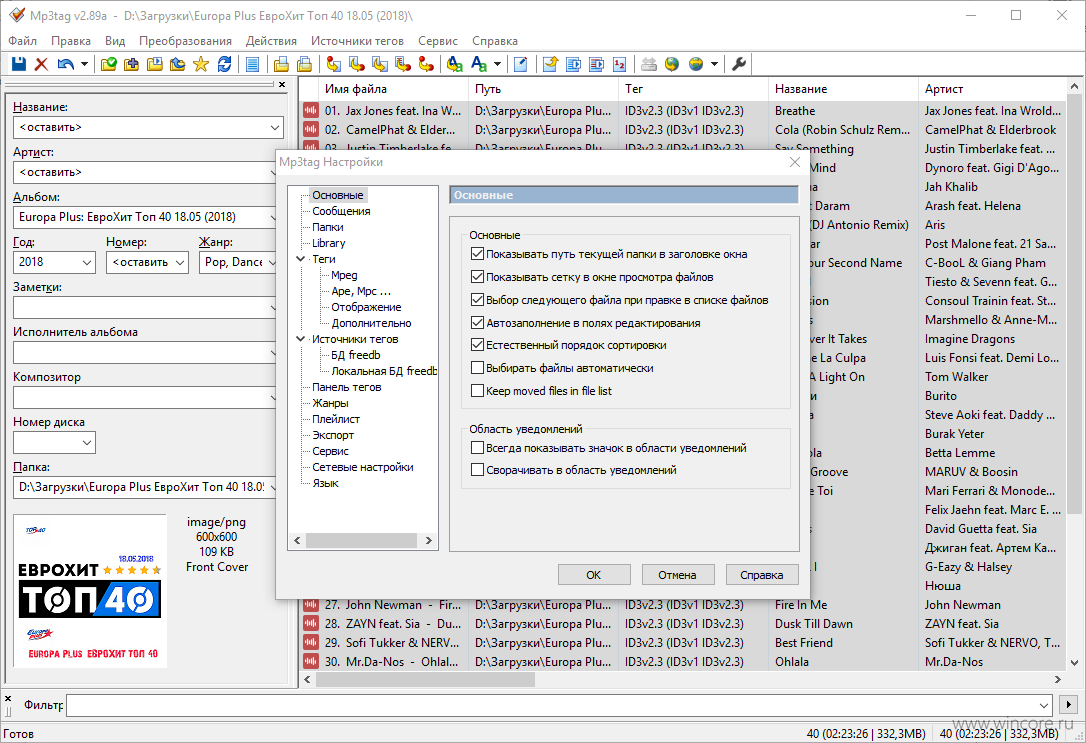
Task: Click the Справка button in dialog
Action: 762,575
